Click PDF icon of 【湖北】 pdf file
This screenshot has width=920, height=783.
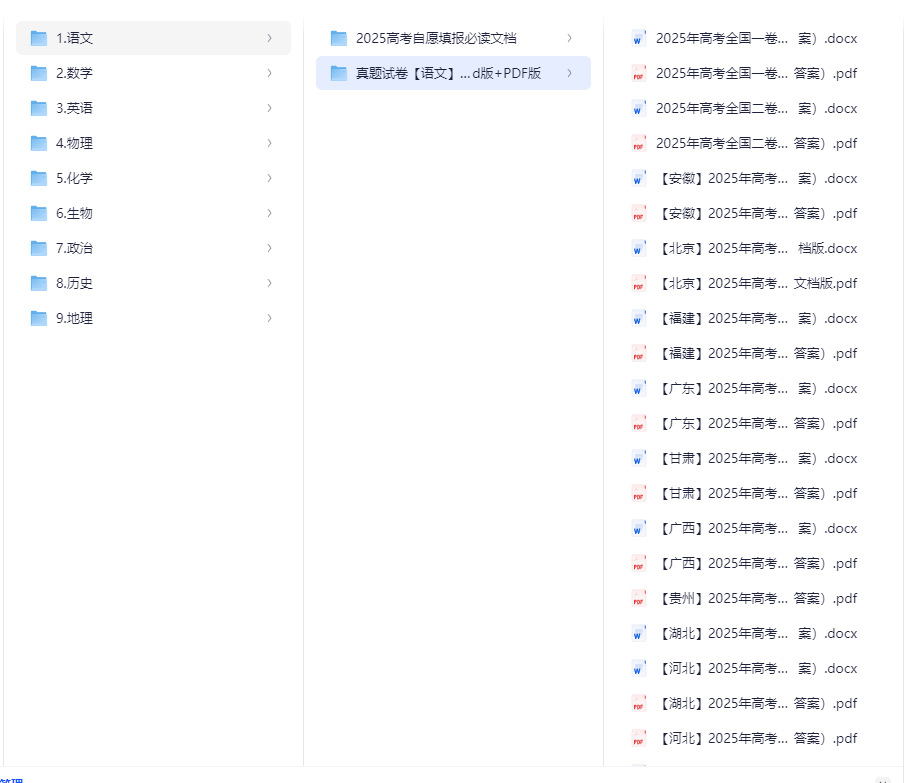coord(638,703)
